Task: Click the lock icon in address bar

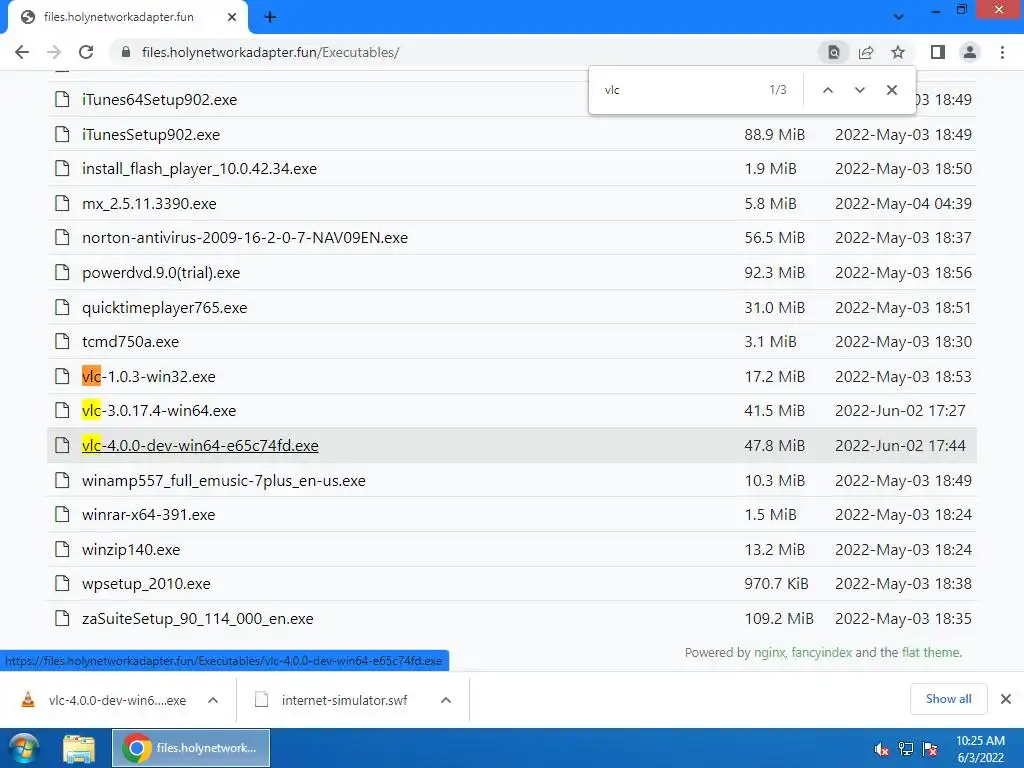Action: (126, 52)
